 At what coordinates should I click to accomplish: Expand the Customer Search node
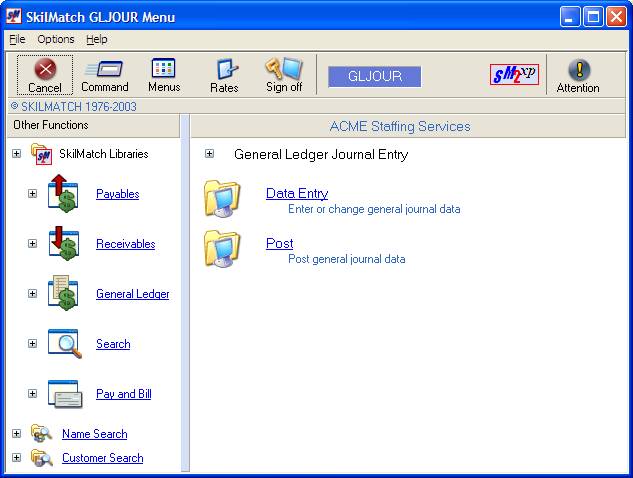pos(16,457)
